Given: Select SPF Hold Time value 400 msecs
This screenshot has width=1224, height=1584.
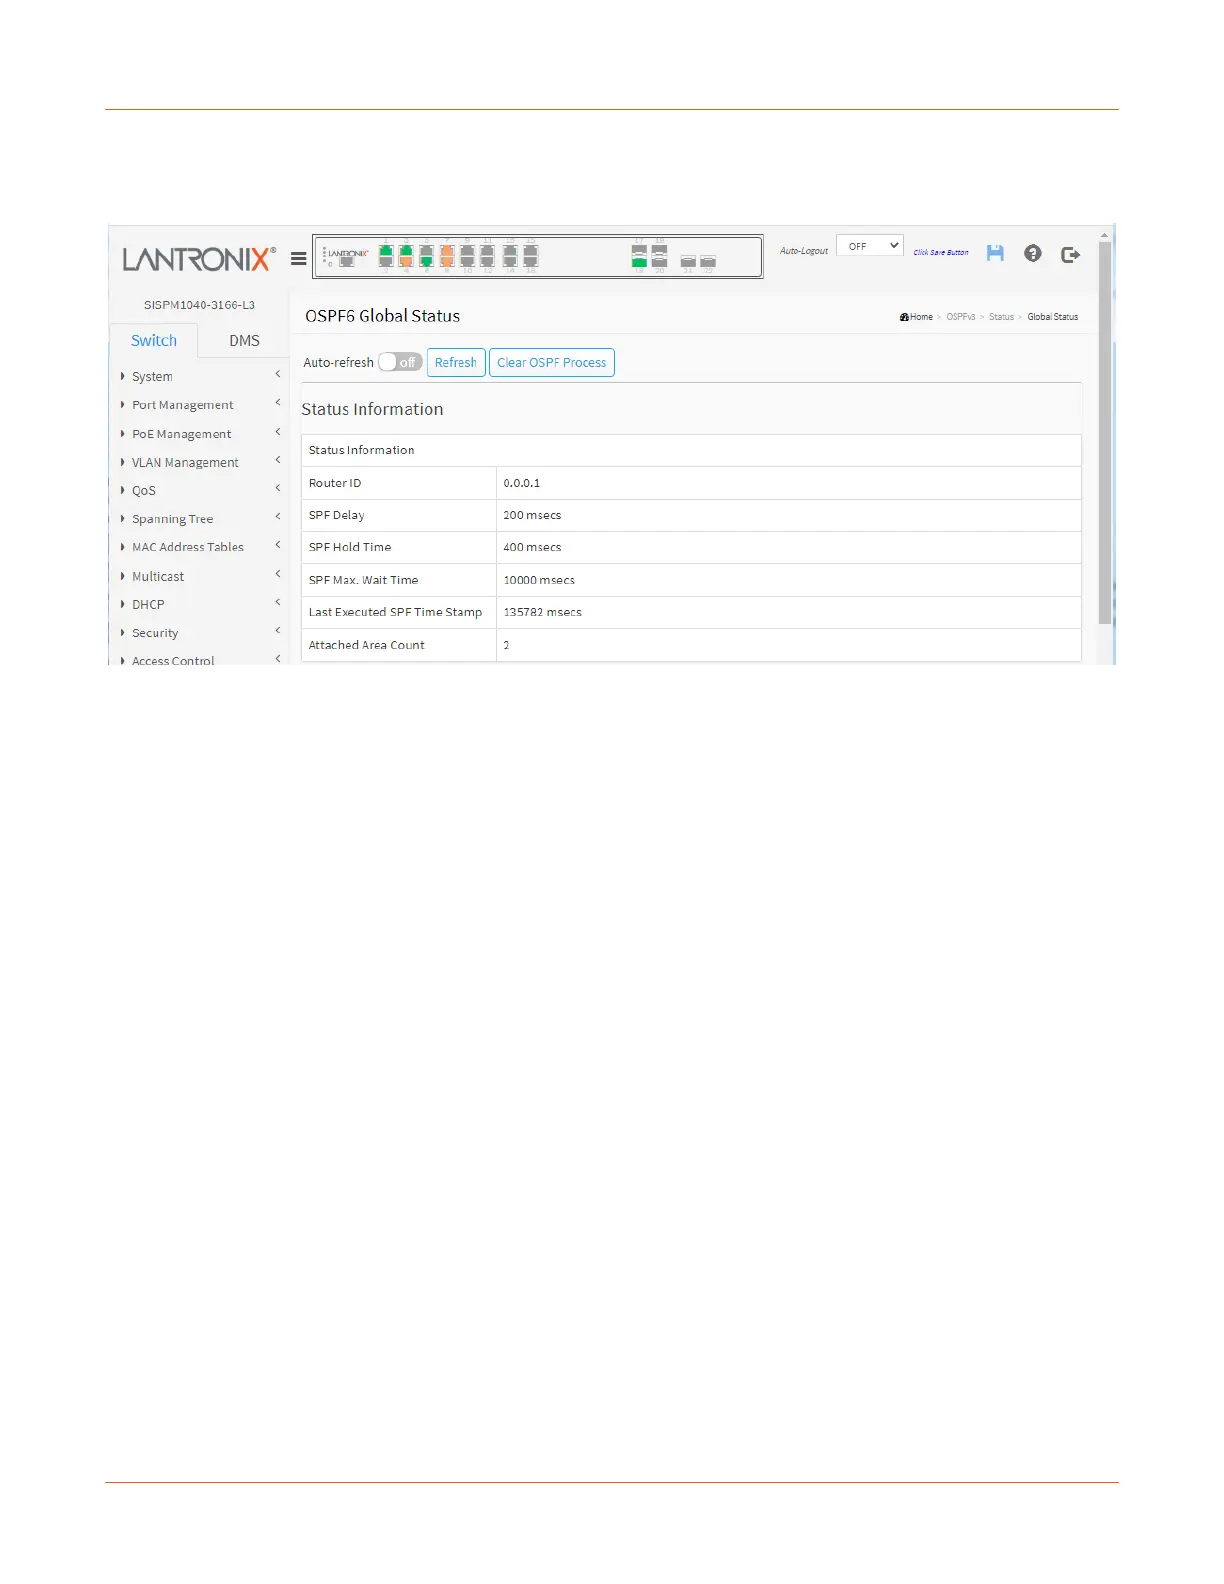Looking at the screenshot, I should click(x=532, y=547).
